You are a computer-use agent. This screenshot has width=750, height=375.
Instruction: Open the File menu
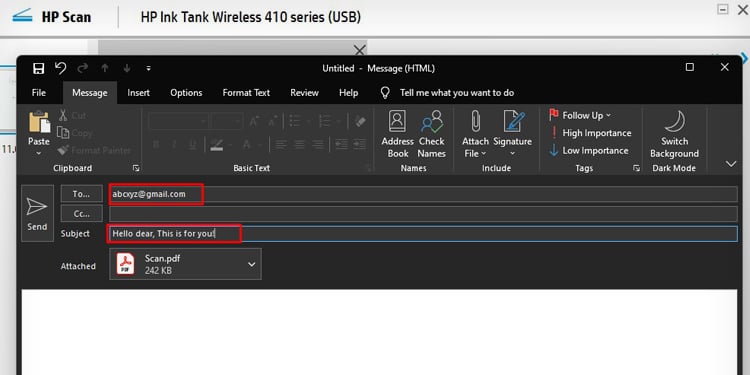pos(39,93)
